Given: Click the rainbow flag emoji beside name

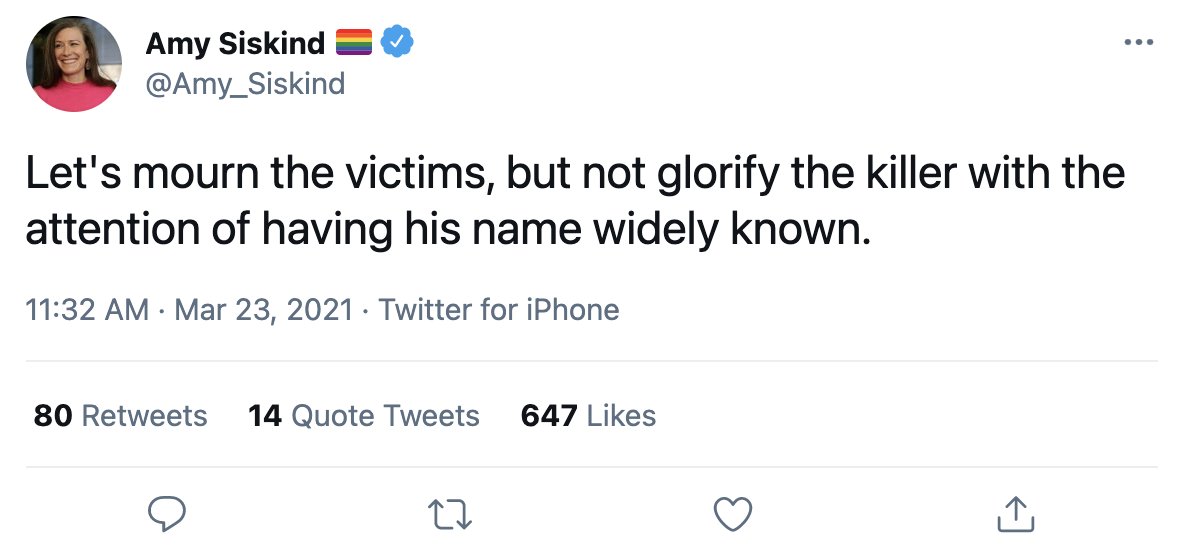Looking at the screenshot, I should point(353,43).
